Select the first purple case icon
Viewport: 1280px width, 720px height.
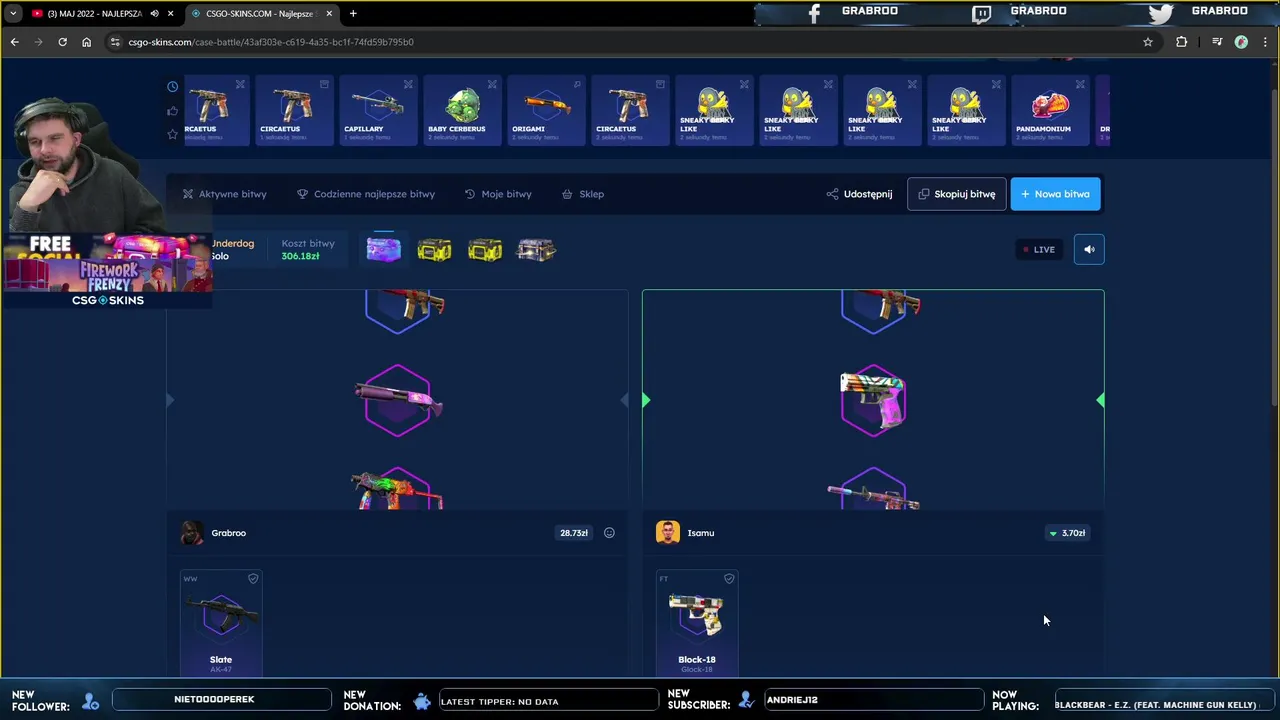coord(384,249)
